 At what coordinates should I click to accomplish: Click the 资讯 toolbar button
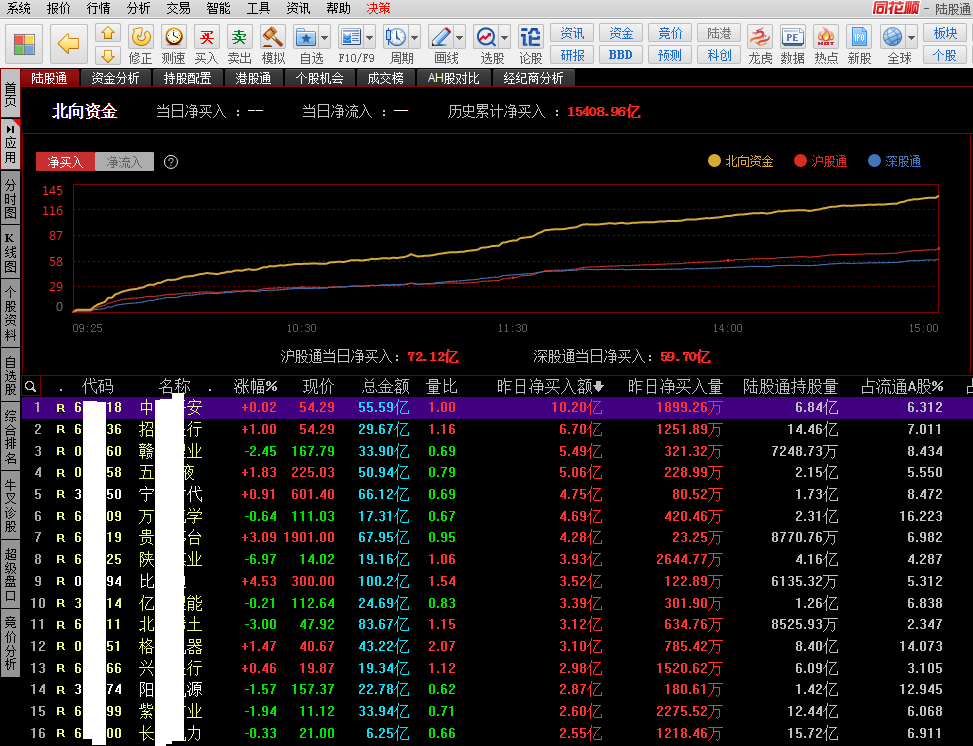tap(572, 33)
